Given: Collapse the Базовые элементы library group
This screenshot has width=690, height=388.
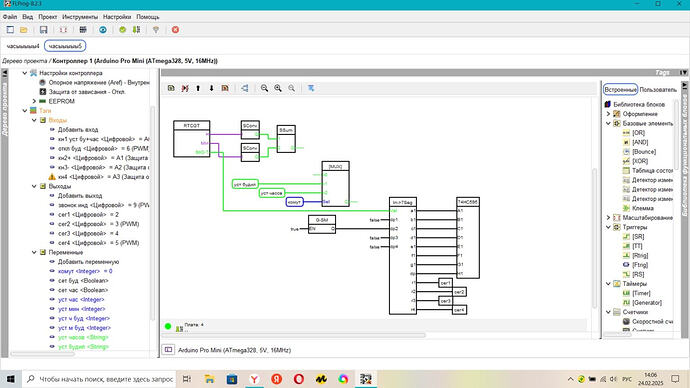Looking at the screenshot, I should 609,123.
